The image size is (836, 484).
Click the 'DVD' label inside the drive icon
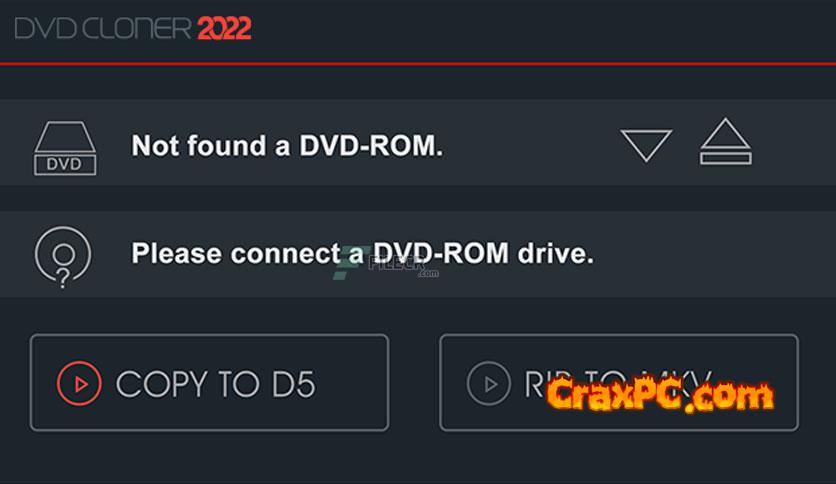point(64,164)
